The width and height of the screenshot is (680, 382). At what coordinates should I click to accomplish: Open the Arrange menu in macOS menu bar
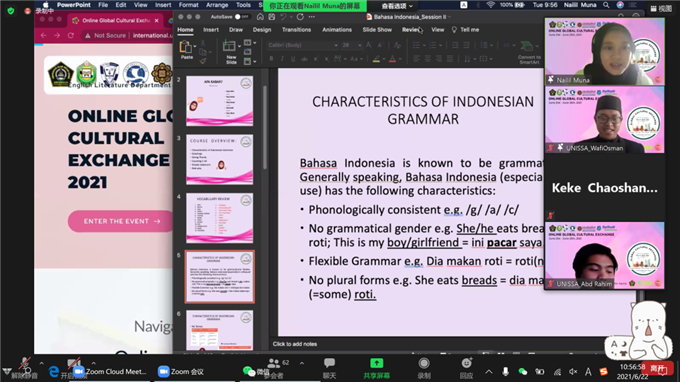pyautogui.click(x=217, y=5)
